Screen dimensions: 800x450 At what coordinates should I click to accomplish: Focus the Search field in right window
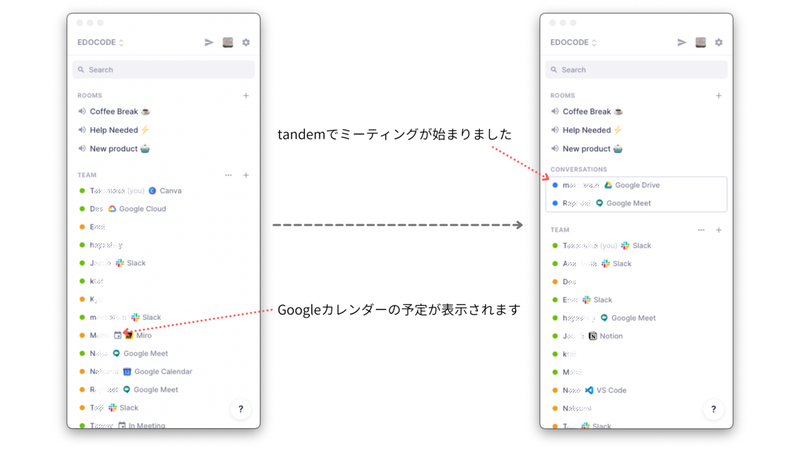[x=636, y=70]
